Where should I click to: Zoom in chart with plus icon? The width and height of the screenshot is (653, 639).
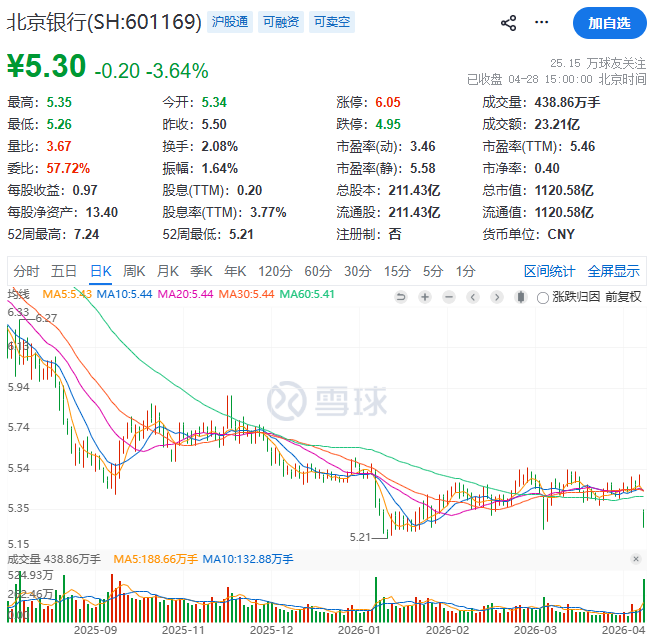pos(425,297)
